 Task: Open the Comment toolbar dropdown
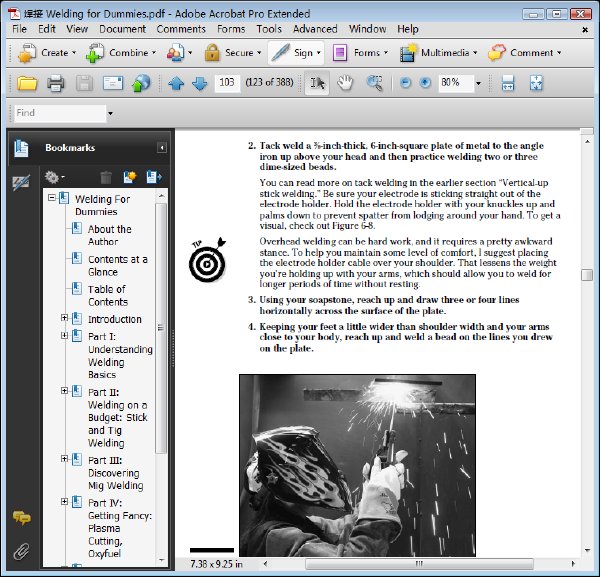point(525,53)
